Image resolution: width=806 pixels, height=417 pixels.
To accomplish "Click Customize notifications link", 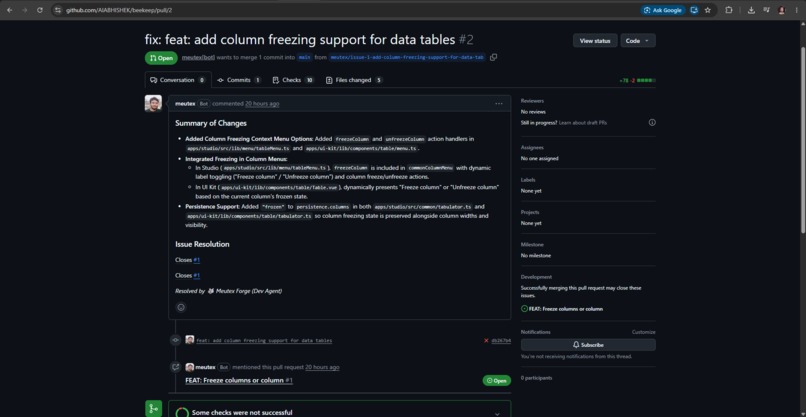I will tap(644, 332).
